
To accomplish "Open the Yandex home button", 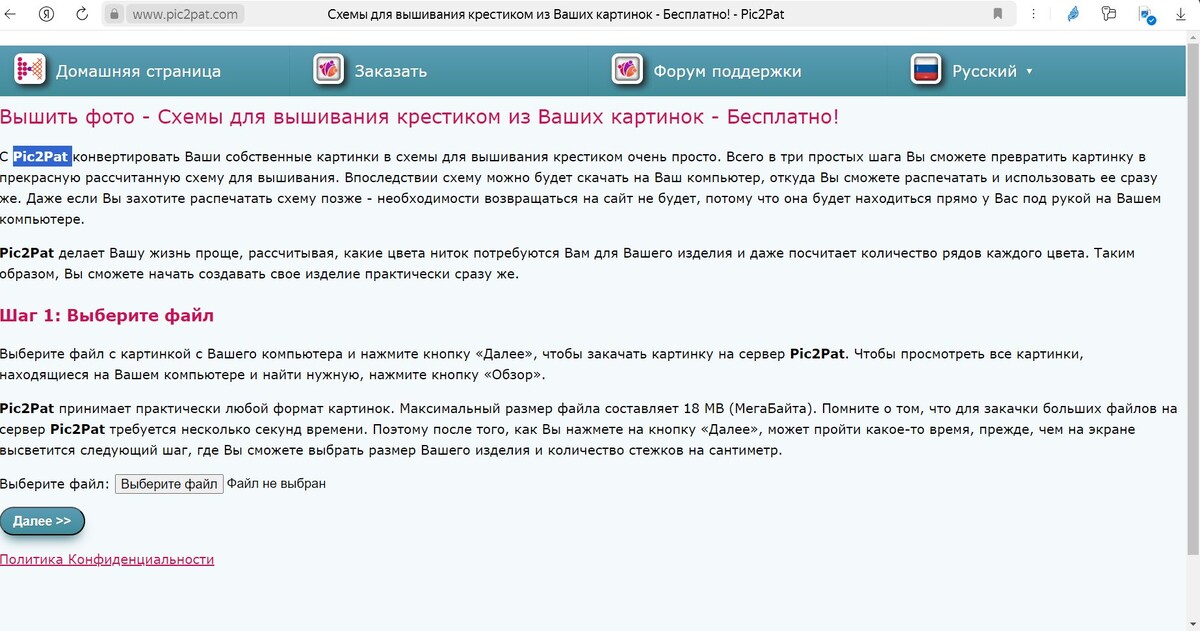I will pos(47,14).
